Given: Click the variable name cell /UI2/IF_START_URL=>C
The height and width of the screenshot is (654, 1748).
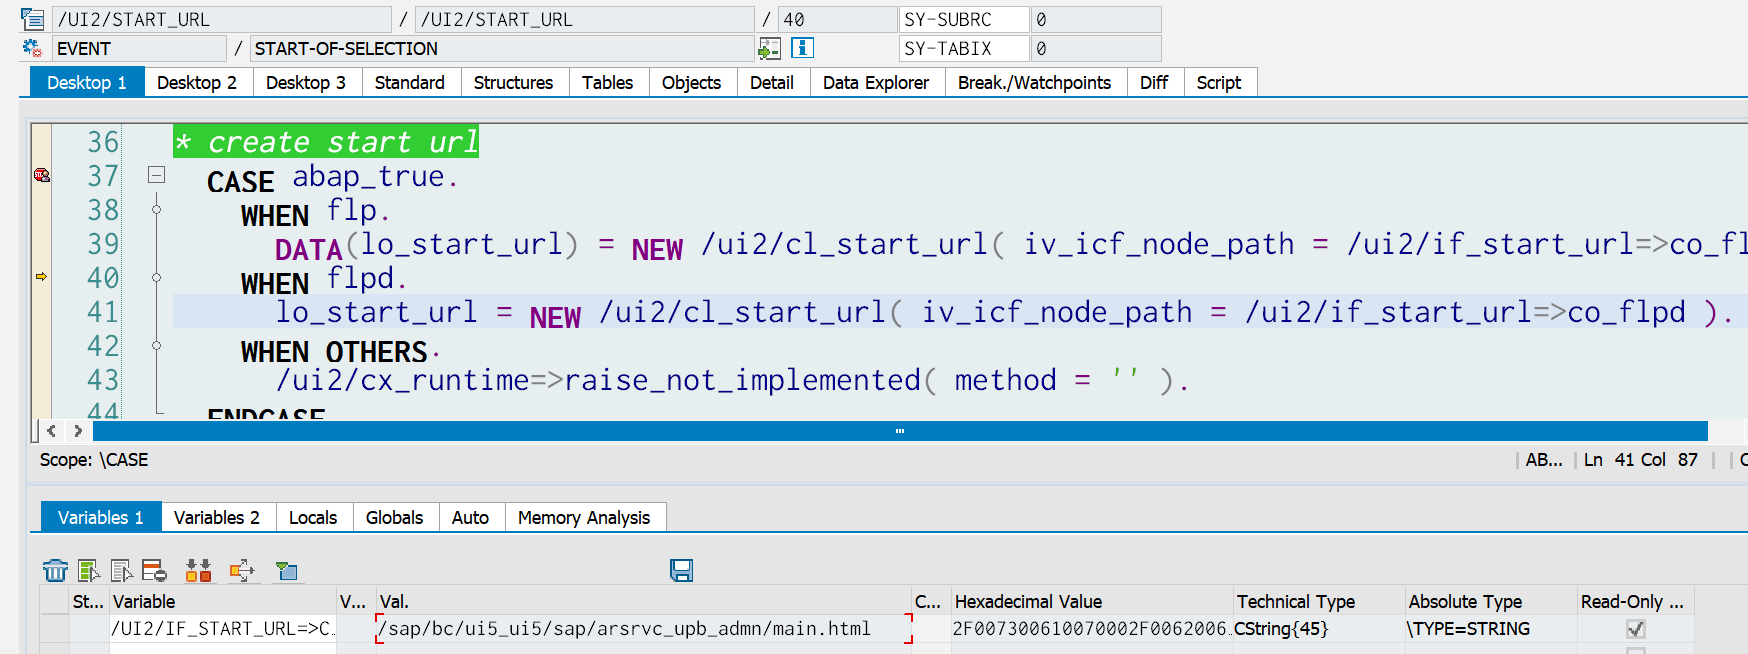Looking at the screenshot, I should (222, 629).
